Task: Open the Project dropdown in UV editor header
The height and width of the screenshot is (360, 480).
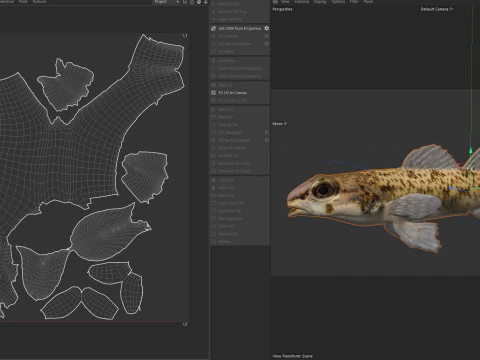Action: tap(166, 2)
